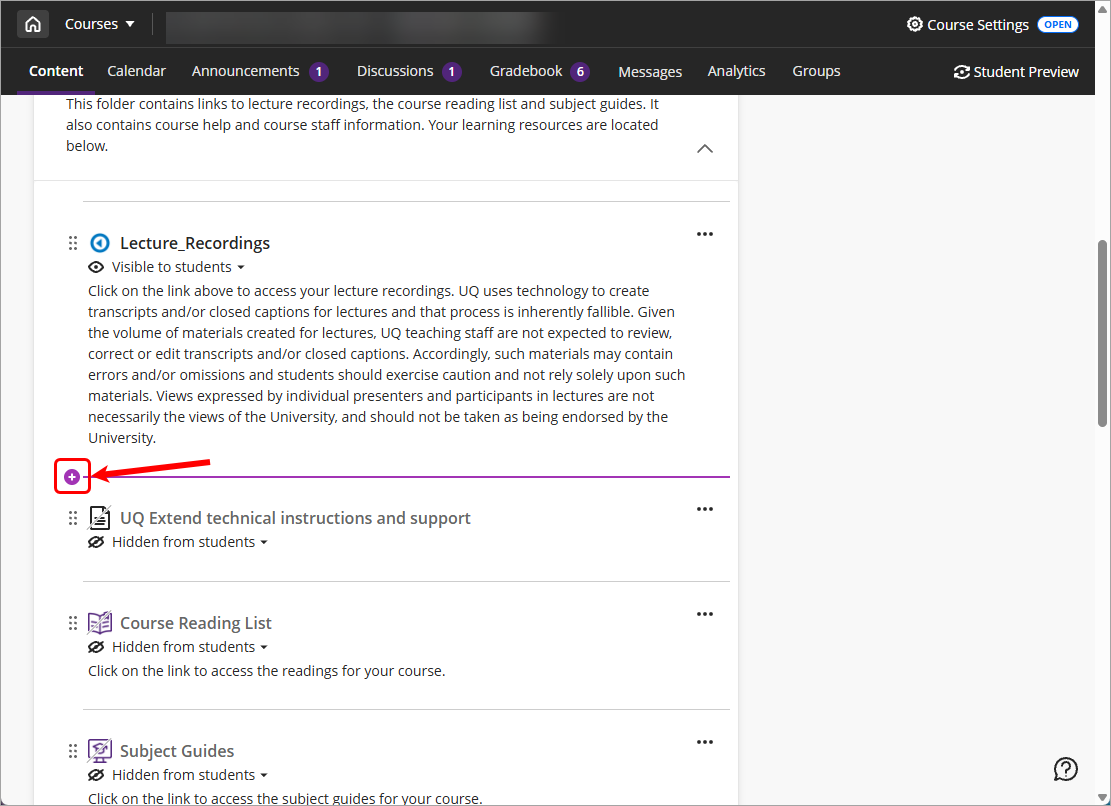Open 'Hidden from students' dropdown for Subject Guides
This screenshot has width=1111, height=806.
(190, 775)
